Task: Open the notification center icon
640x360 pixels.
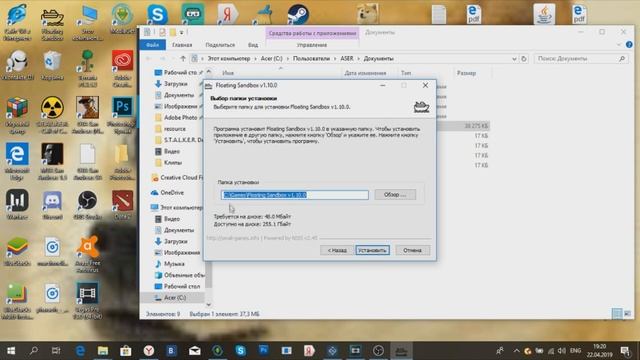Action: click(625, 351)
